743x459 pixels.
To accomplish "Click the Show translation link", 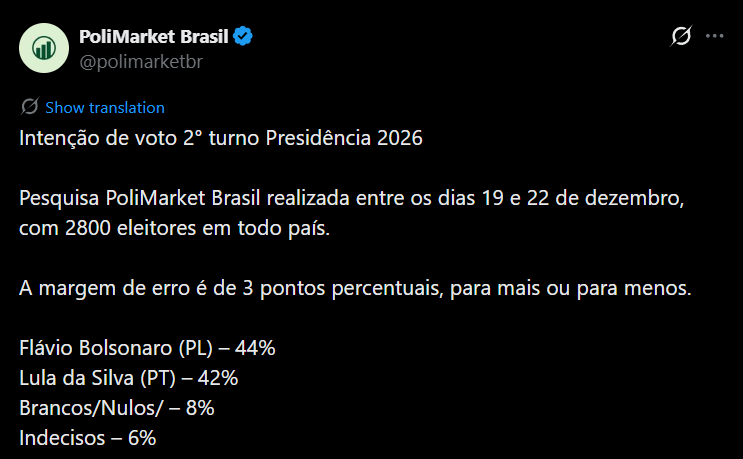I will pos(104,107).
